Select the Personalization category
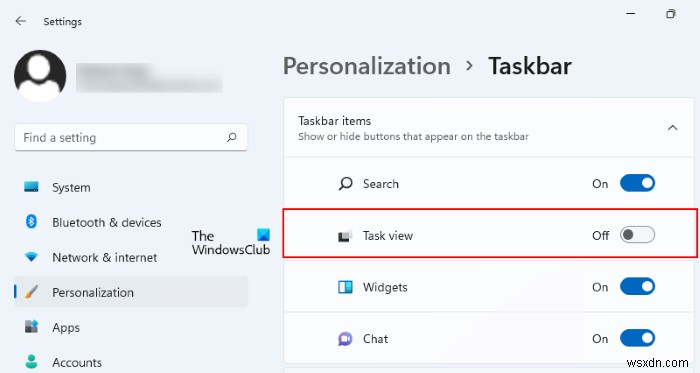This screenshot has width=700, height=373. (x=131, y=292)
